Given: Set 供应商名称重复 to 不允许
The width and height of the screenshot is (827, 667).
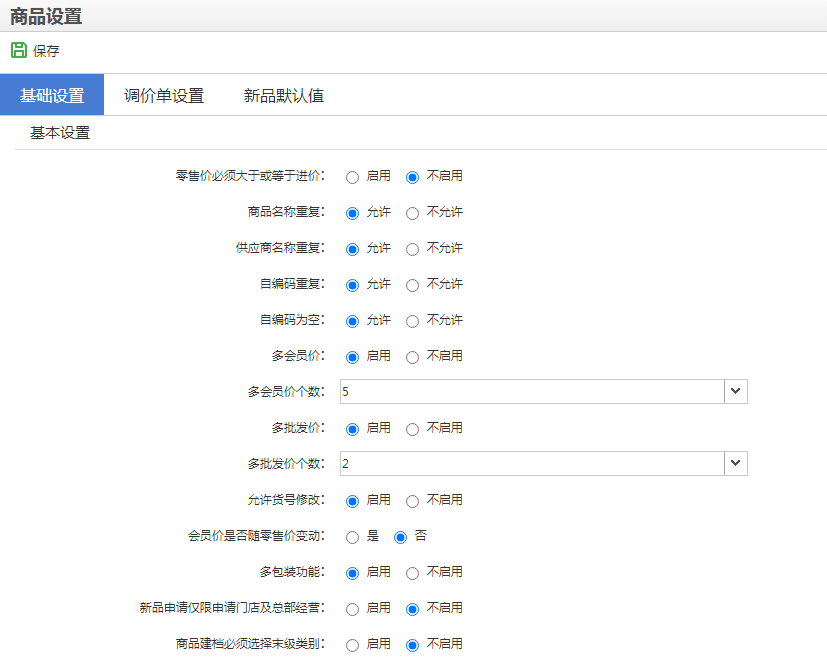Looking at the screenshot, I should point(412,249).
